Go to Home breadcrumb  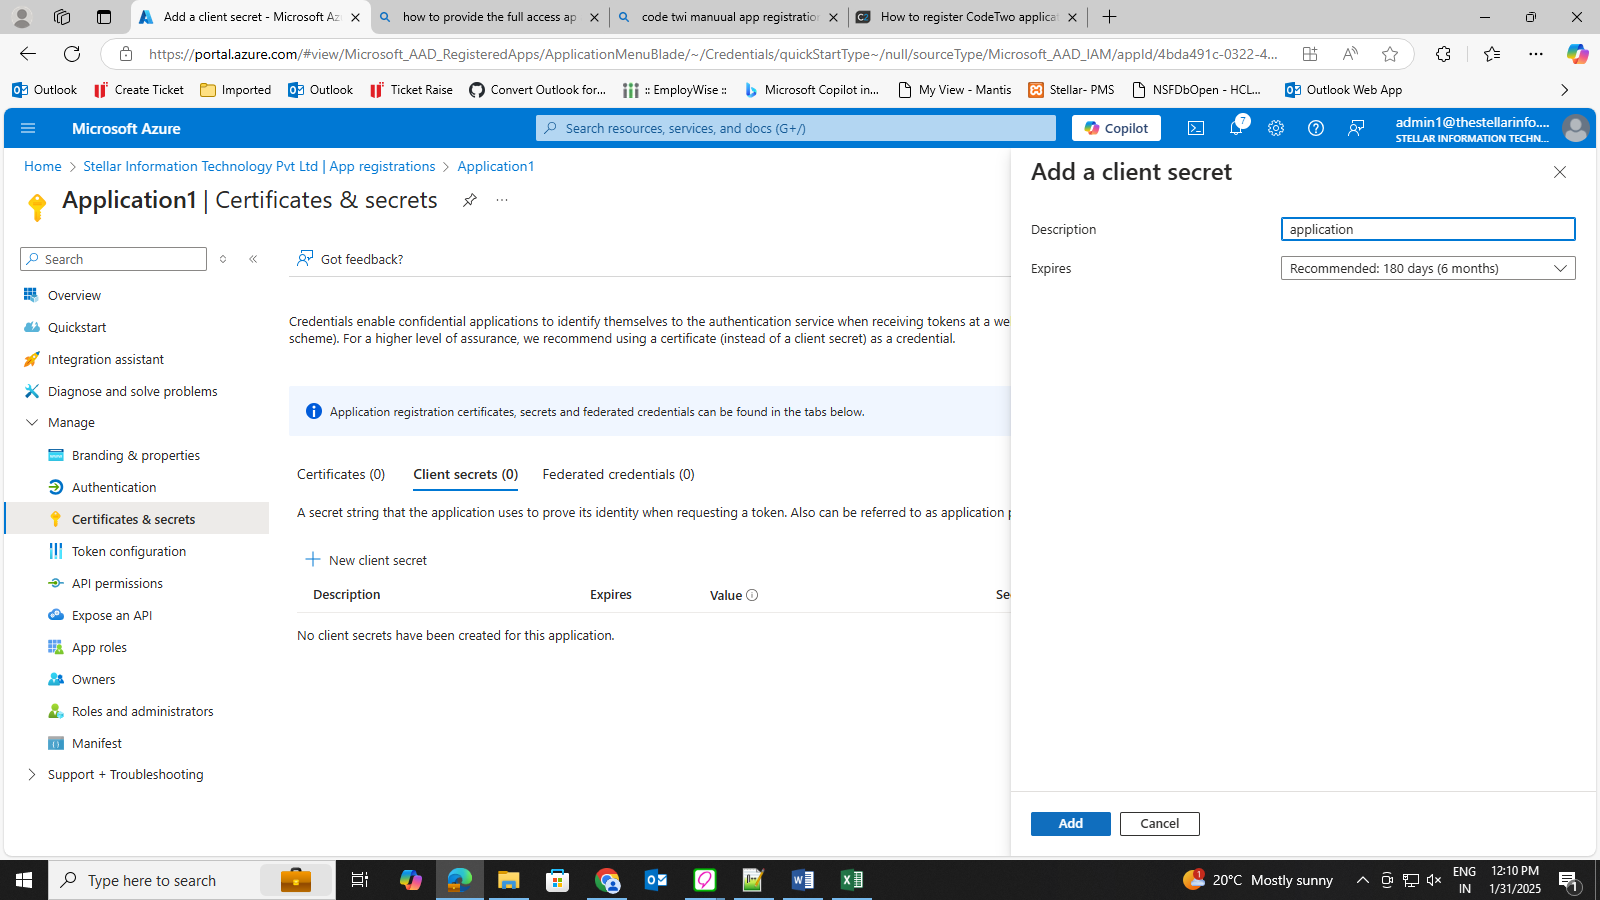43,166
